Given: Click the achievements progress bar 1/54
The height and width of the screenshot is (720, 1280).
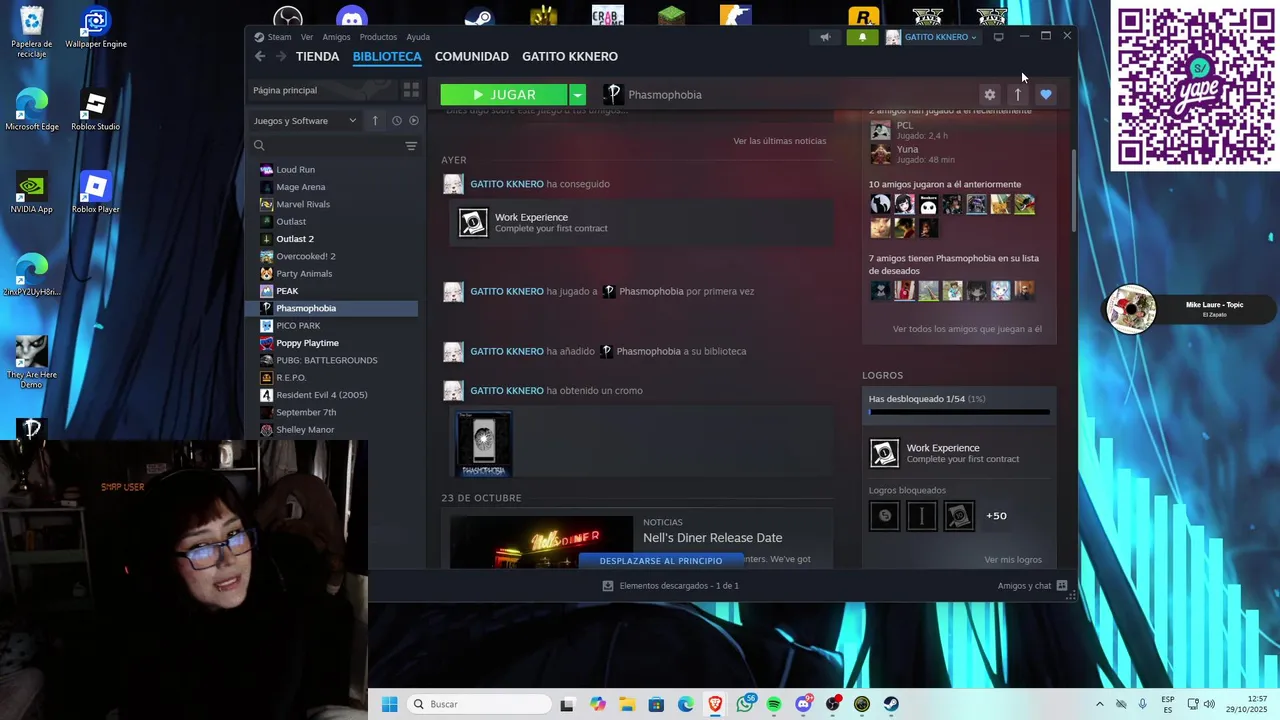Looking at the screenshot, I should pyautogui.click(x=959, y=411).
